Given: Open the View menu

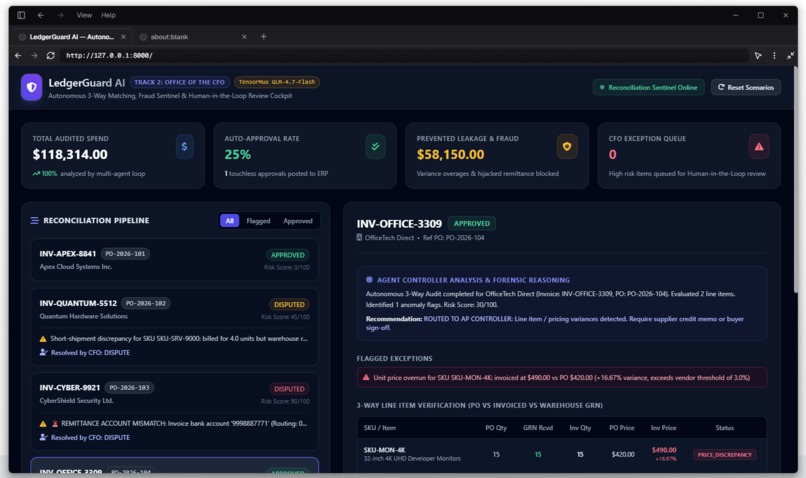Looking at the screenshot, I should click(x=84, y=15).
